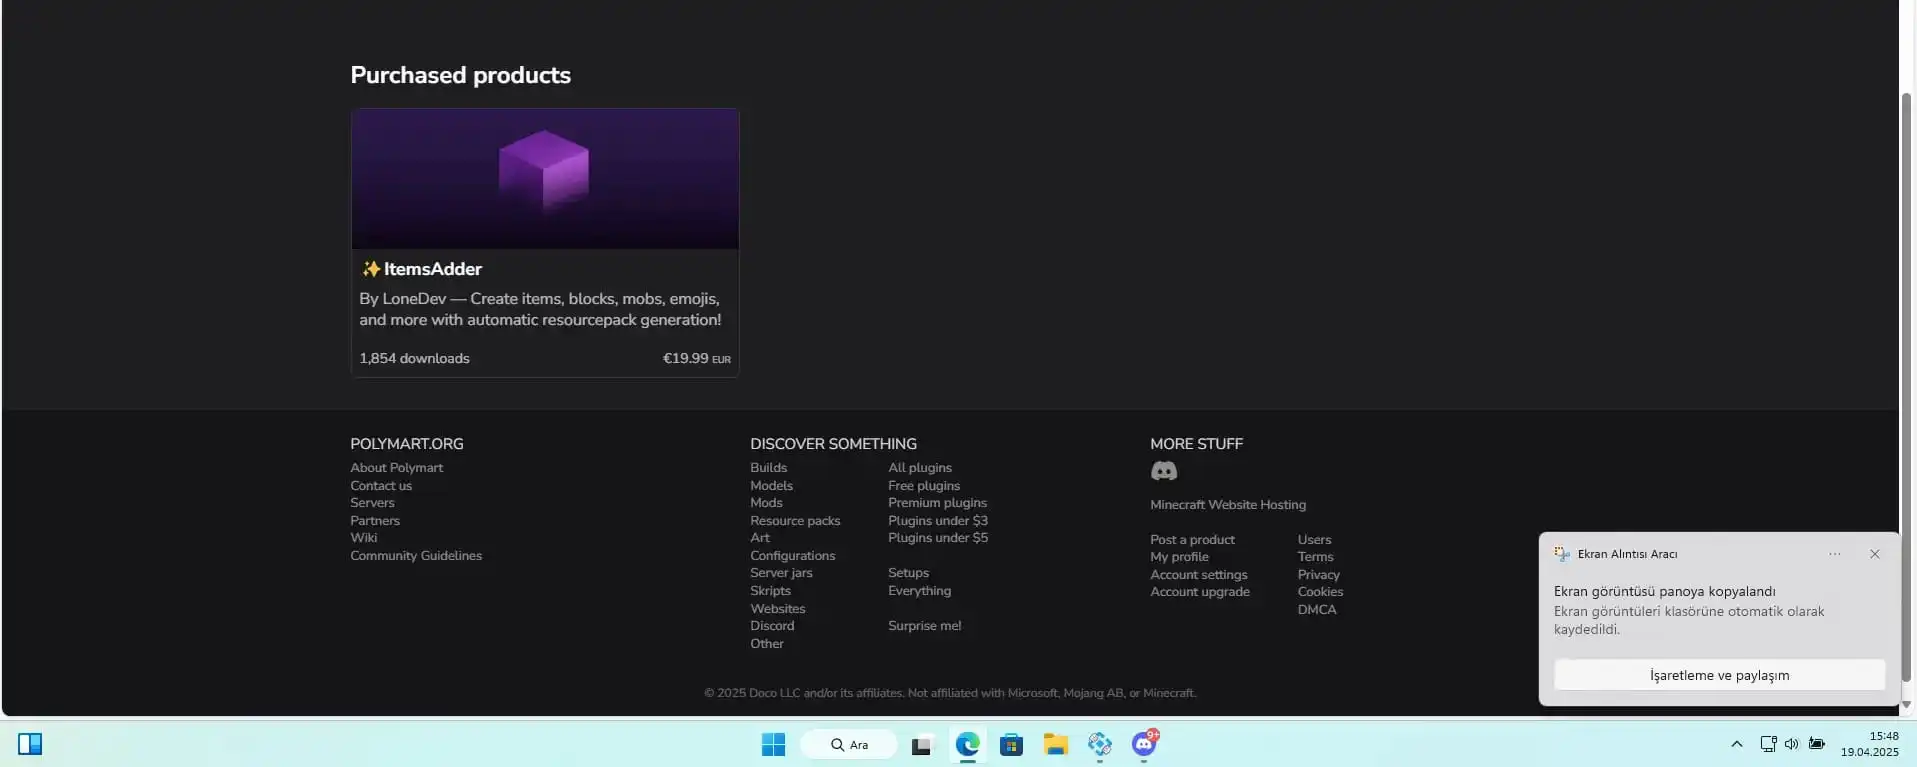Click the ItemsAdder price €19.99 EUR
The image size is (1917, 767).
click(696, 358)
